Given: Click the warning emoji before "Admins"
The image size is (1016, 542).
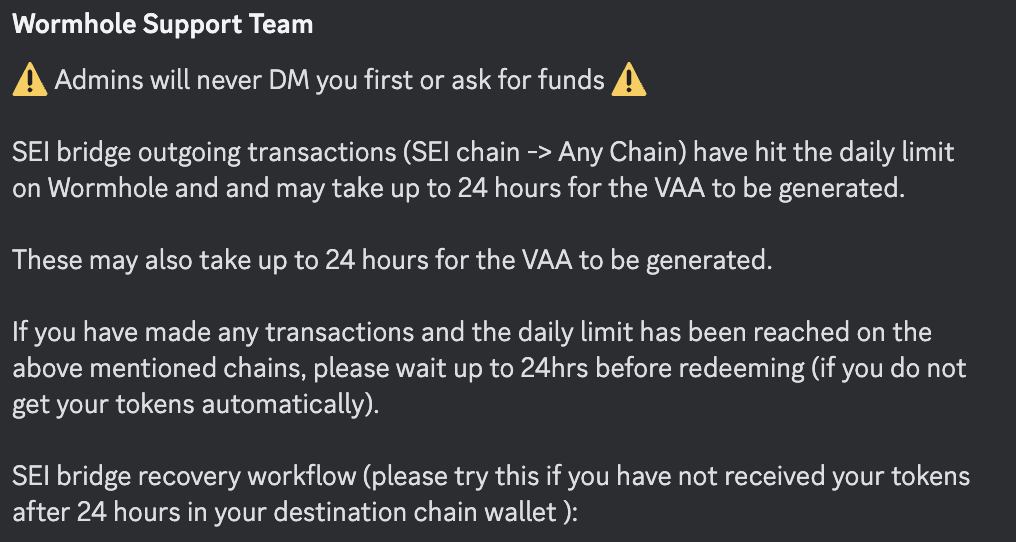Looking at the screenshot, I should [29, 80].
